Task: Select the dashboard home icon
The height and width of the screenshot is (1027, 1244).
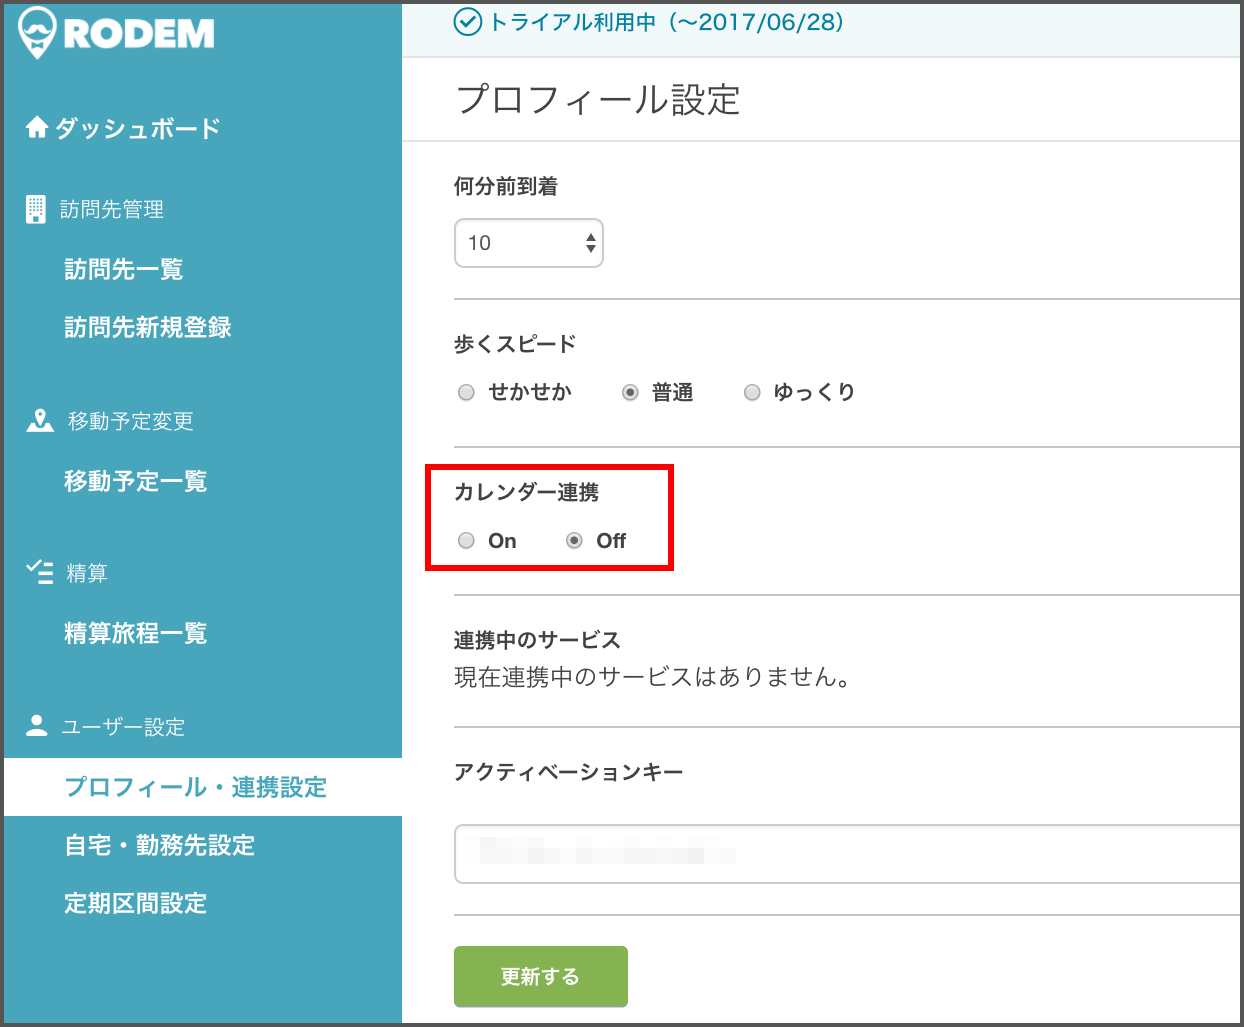Action: click(x=36, y=126)
